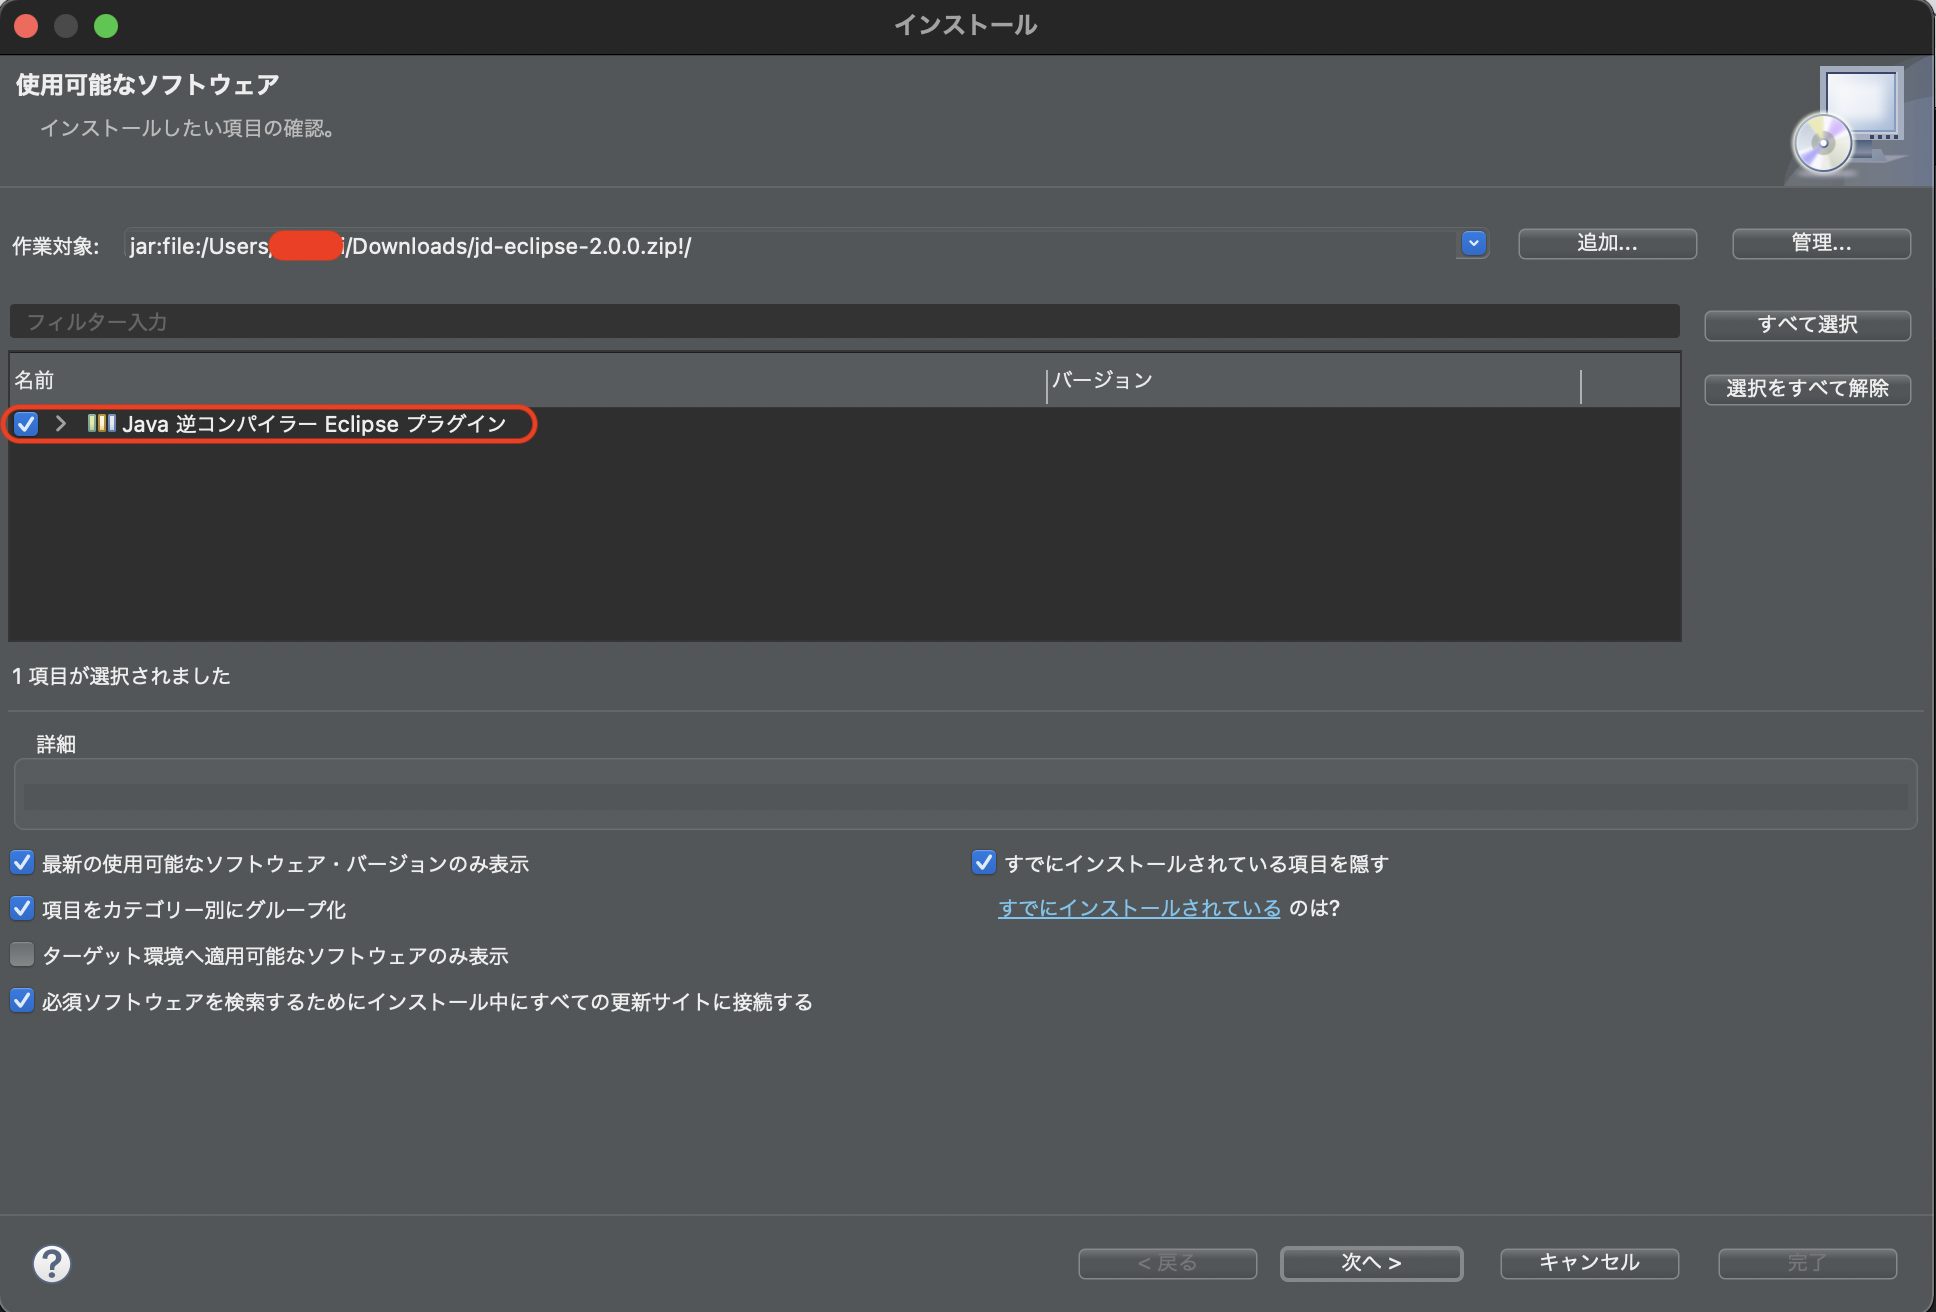Open the work target history dropdown arrow

coord(1472,243)
